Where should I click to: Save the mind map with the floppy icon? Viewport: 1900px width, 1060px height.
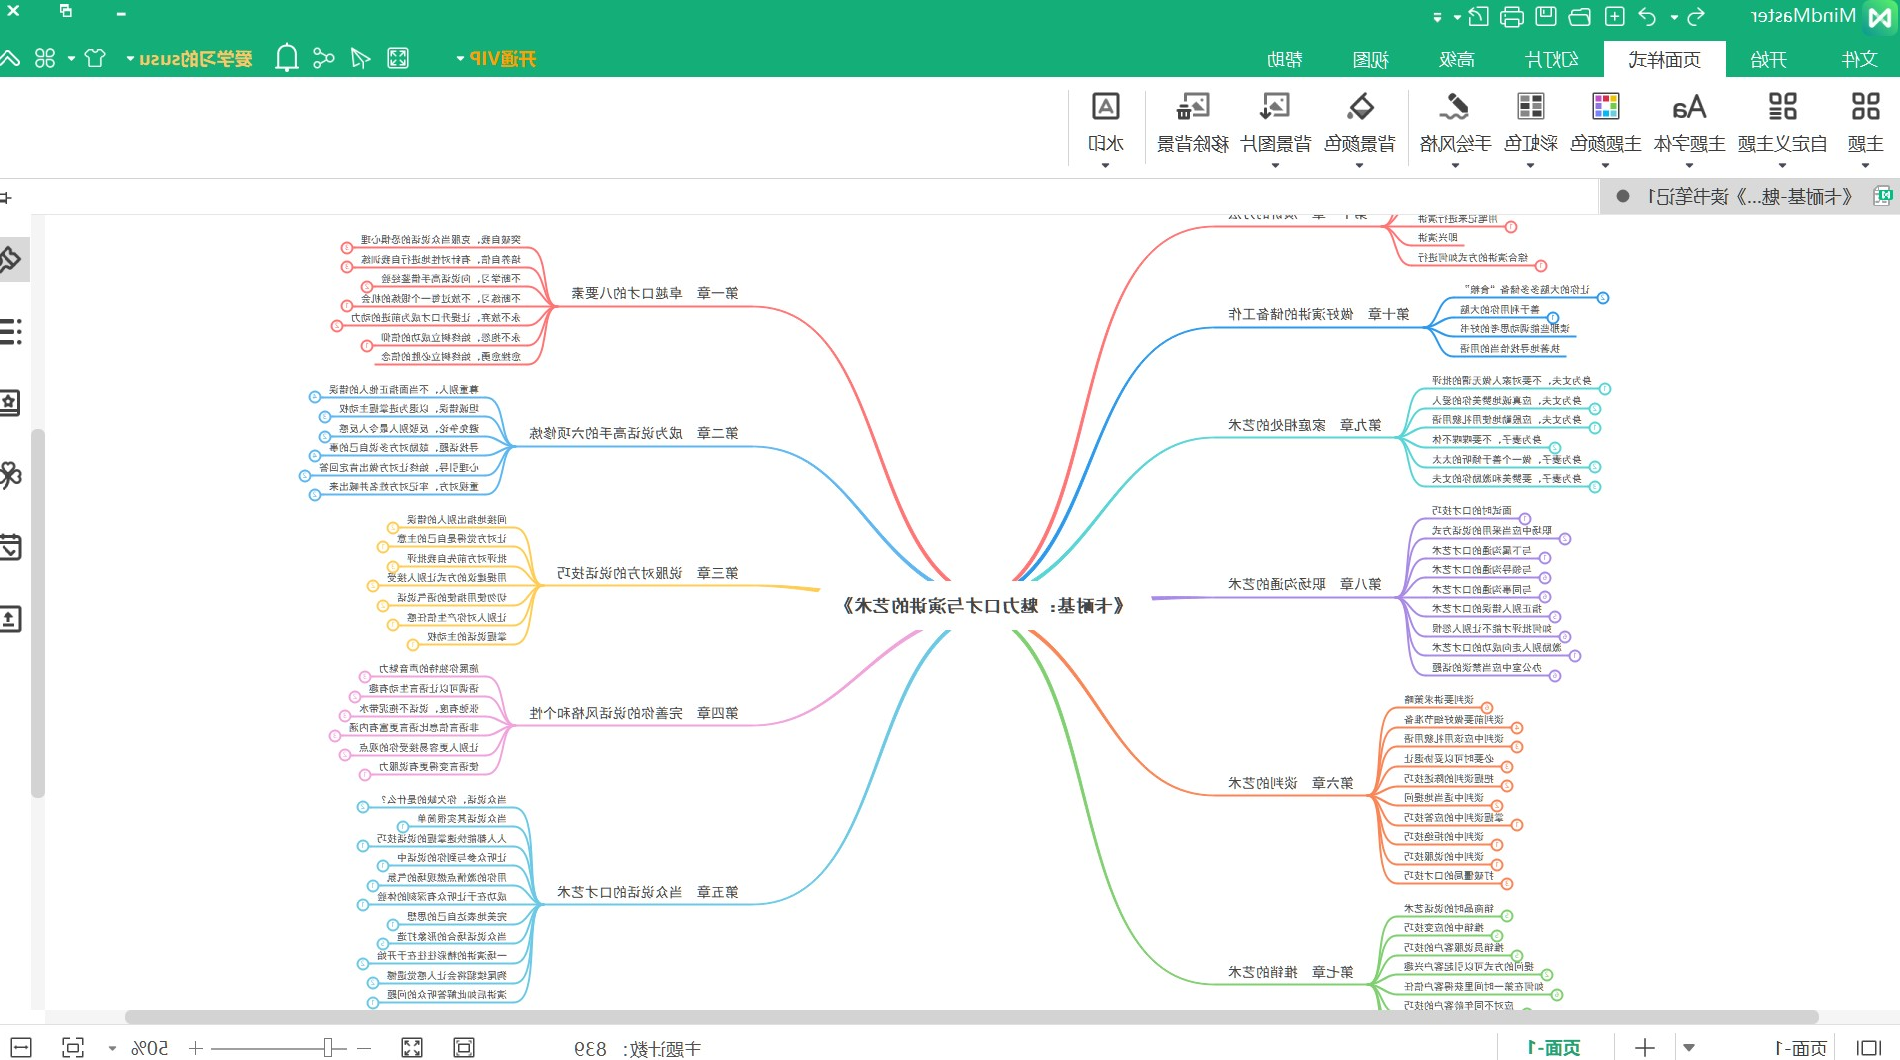click(1546, 16)
